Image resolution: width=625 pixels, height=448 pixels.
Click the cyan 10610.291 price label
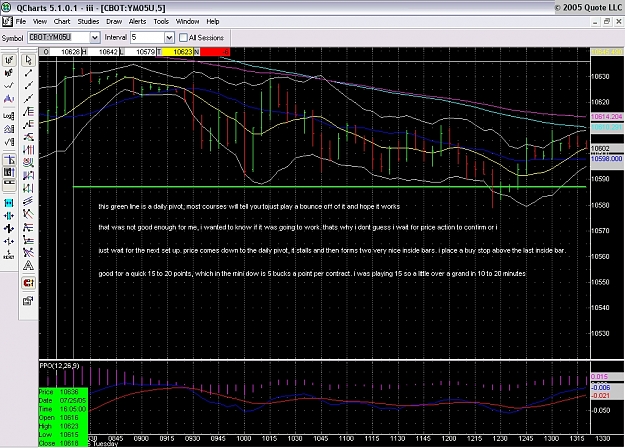pyautogui.click(x=606, y=127)
